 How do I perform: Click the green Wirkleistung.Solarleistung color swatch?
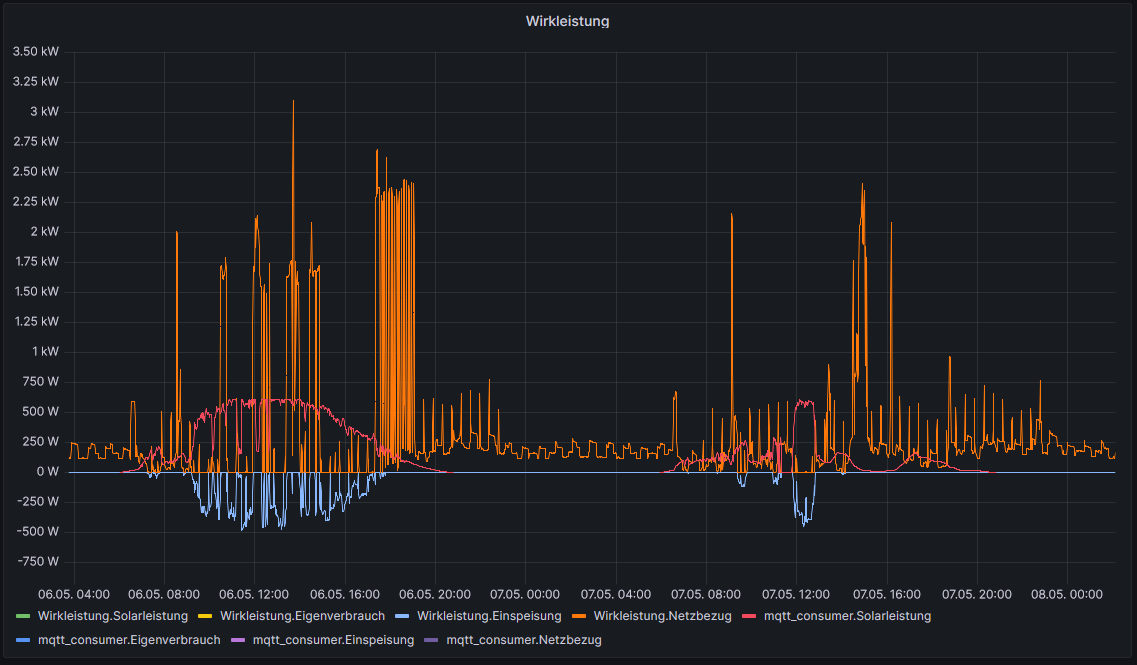pyautogui.click(x=24, y=616)
